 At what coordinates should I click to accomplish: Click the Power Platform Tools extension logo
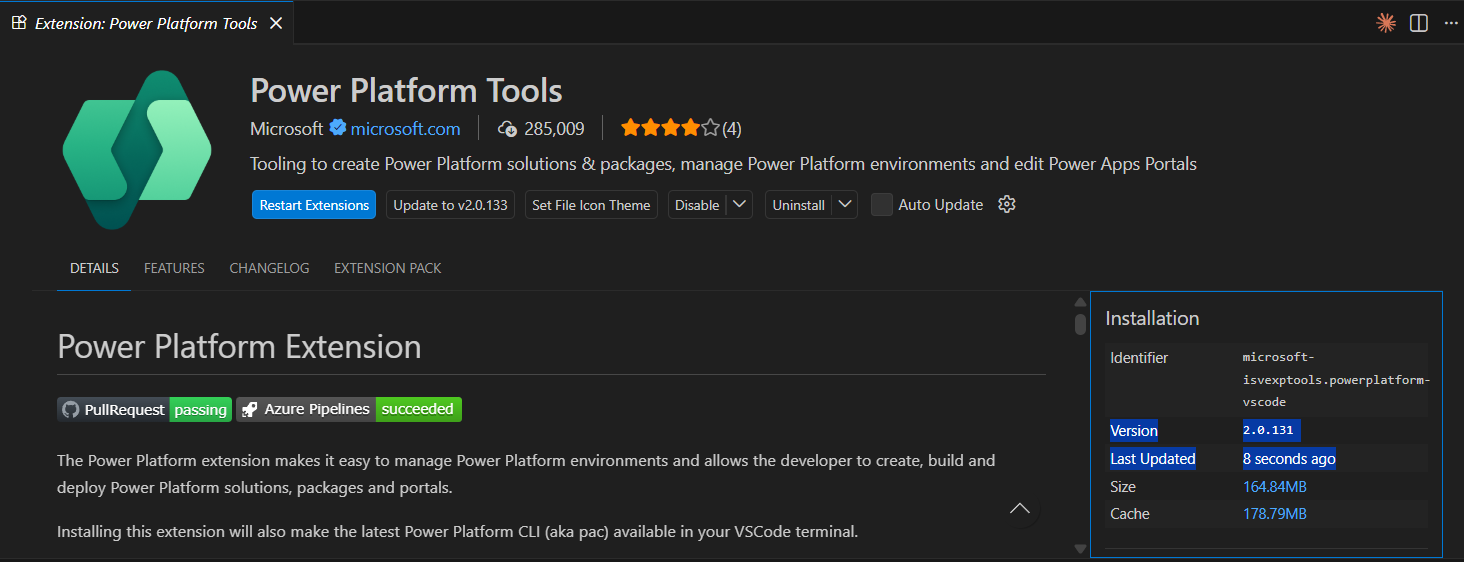click(x=137, y=150)
